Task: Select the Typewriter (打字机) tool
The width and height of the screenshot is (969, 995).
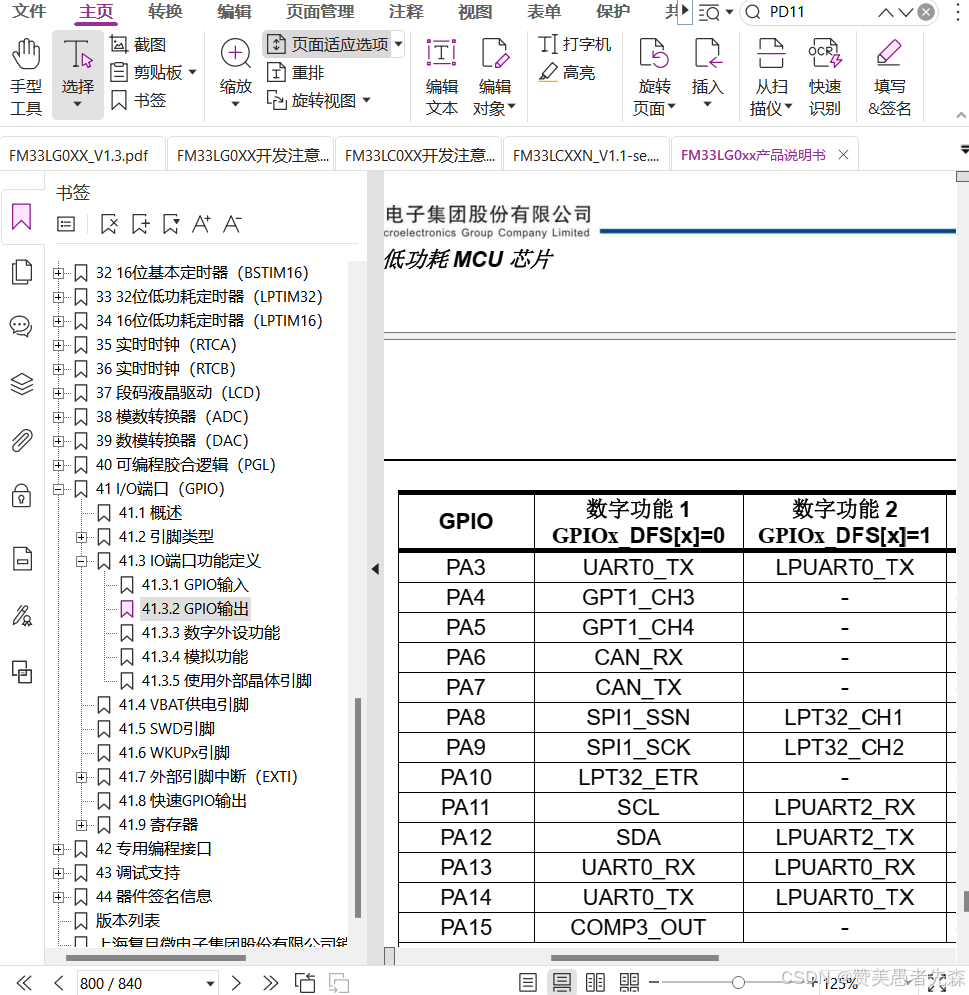Action: pos(575,44)
